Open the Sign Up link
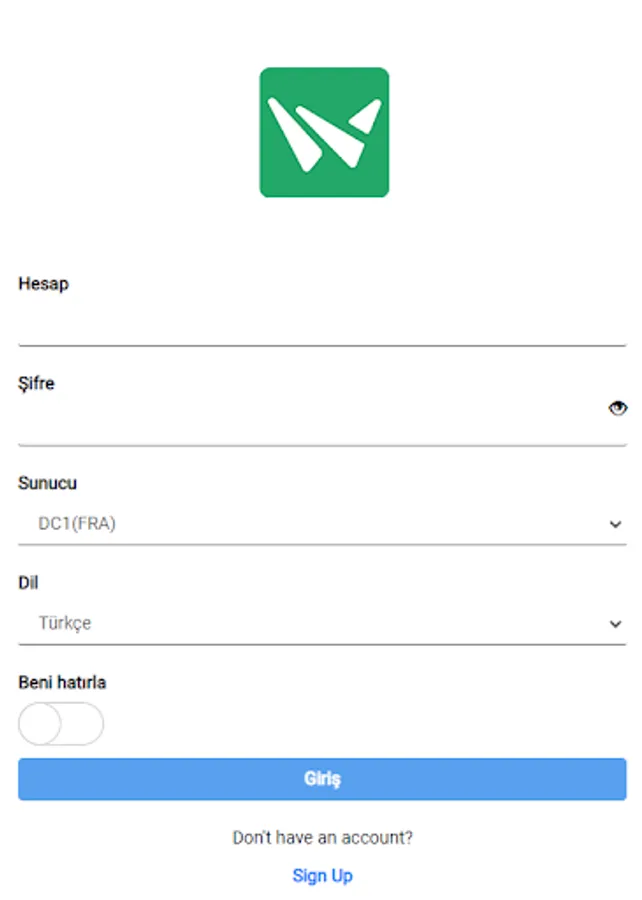Screen dimensions: 642x900 pos(322,876)
